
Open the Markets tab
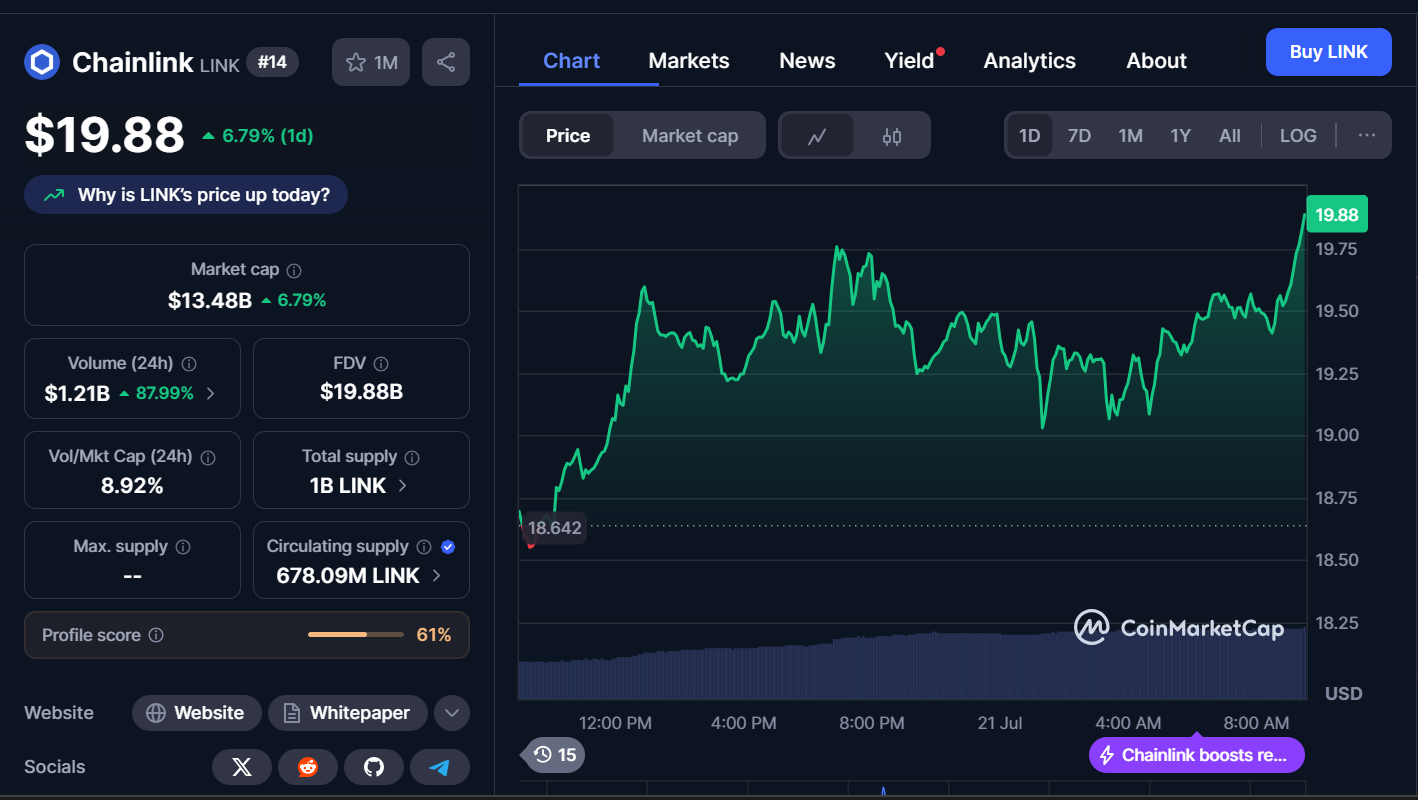point(689,61)
